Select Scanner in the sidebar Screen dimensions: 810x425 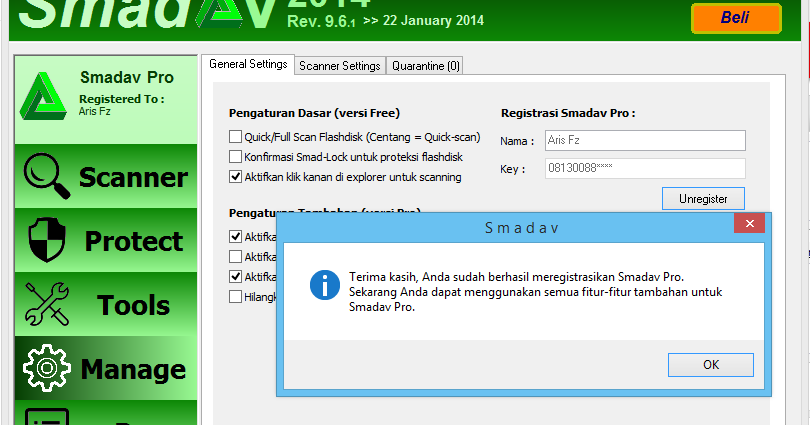[x=106, y=176]
